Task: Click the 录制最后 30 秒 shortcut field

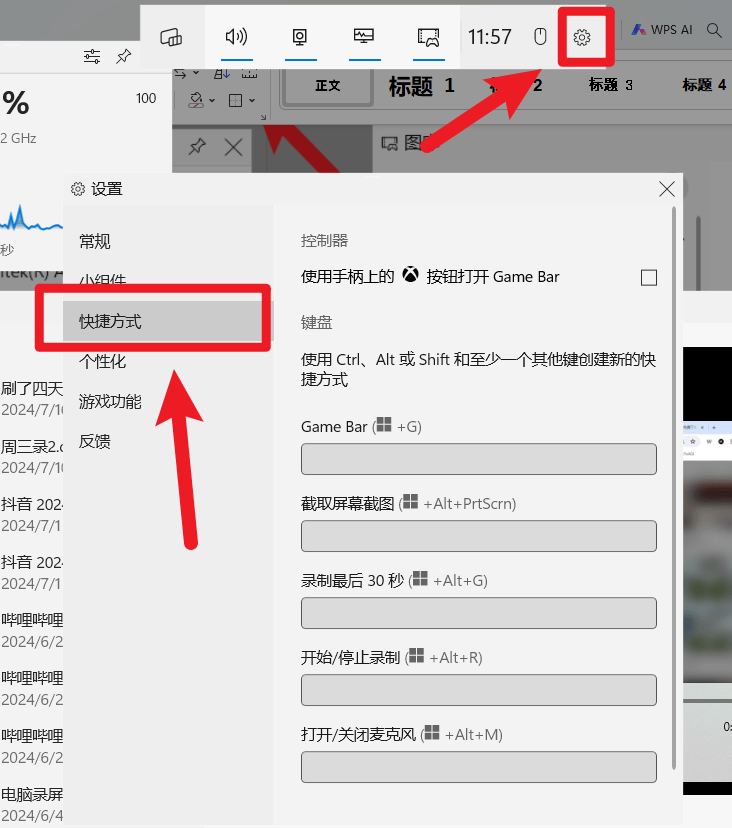Action: (478, 613)
